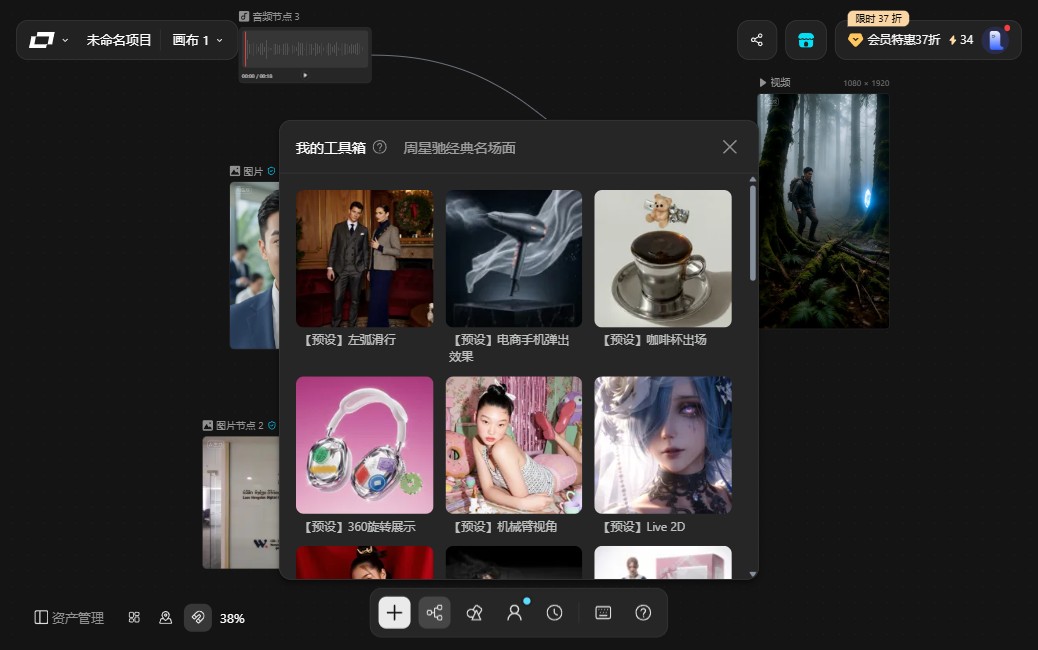Screen dimensions: 1038x650
Task: Open the Live 2D preset thumbnail
Action: tap(663, 445)
